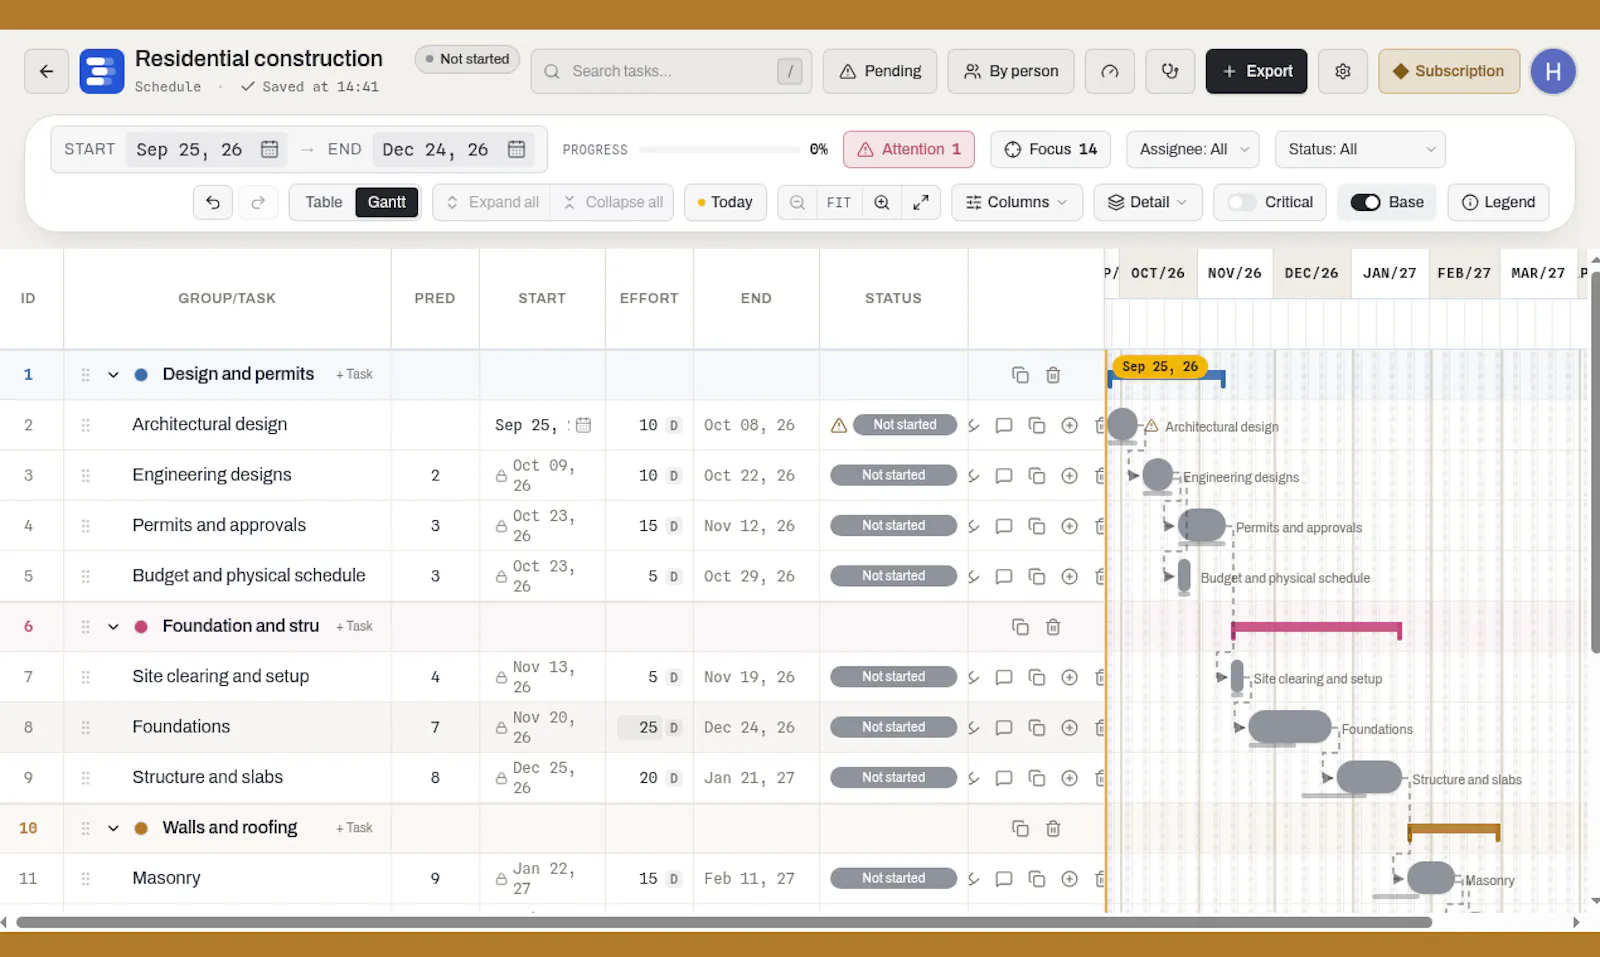Collapse the Design and permits group
This screenshot has width=1600, height=957.
113,375
